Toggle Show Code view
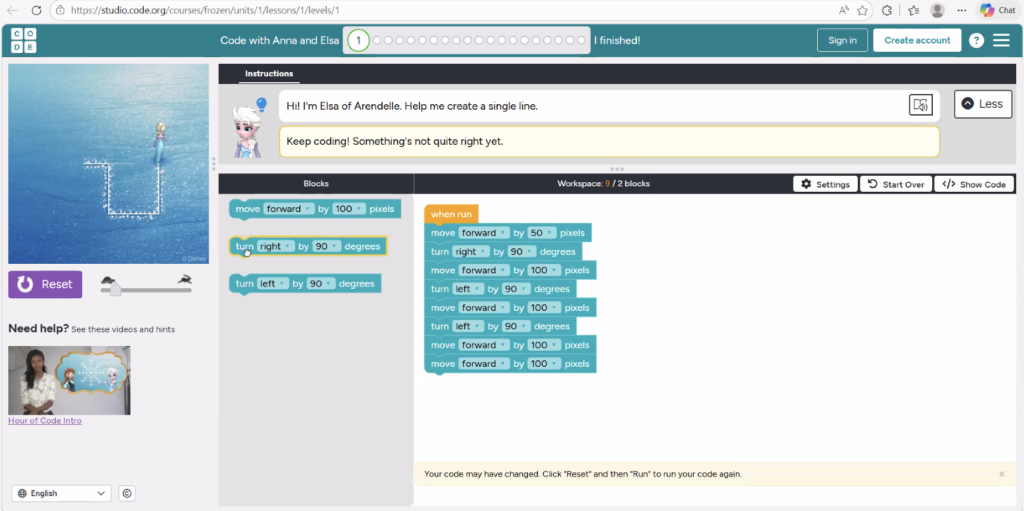 pyautogui.click(x=974, y=184)
